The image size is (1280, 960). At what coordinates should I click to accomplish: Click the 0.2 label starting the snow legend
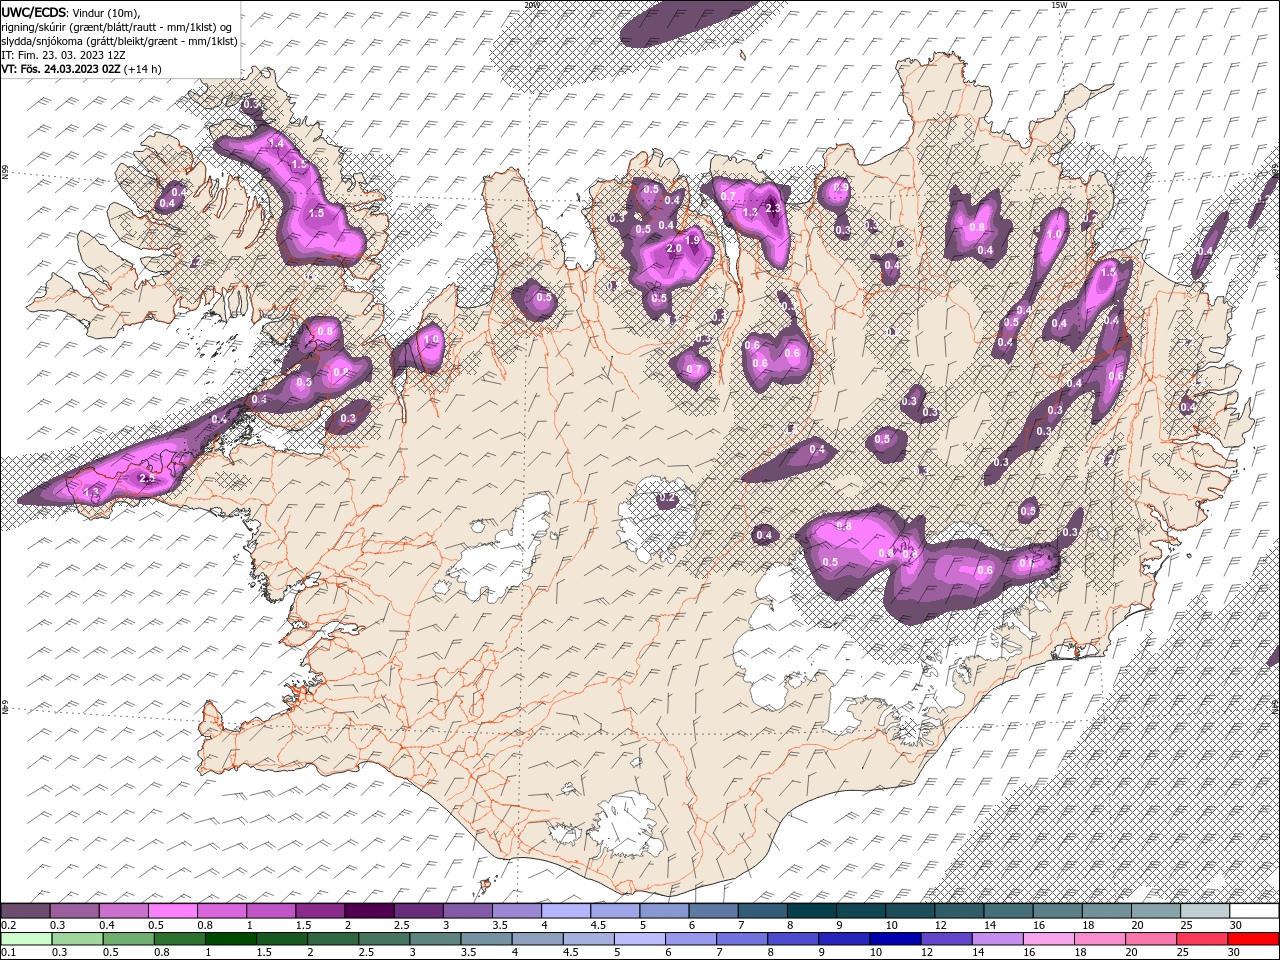coord(7,925)
